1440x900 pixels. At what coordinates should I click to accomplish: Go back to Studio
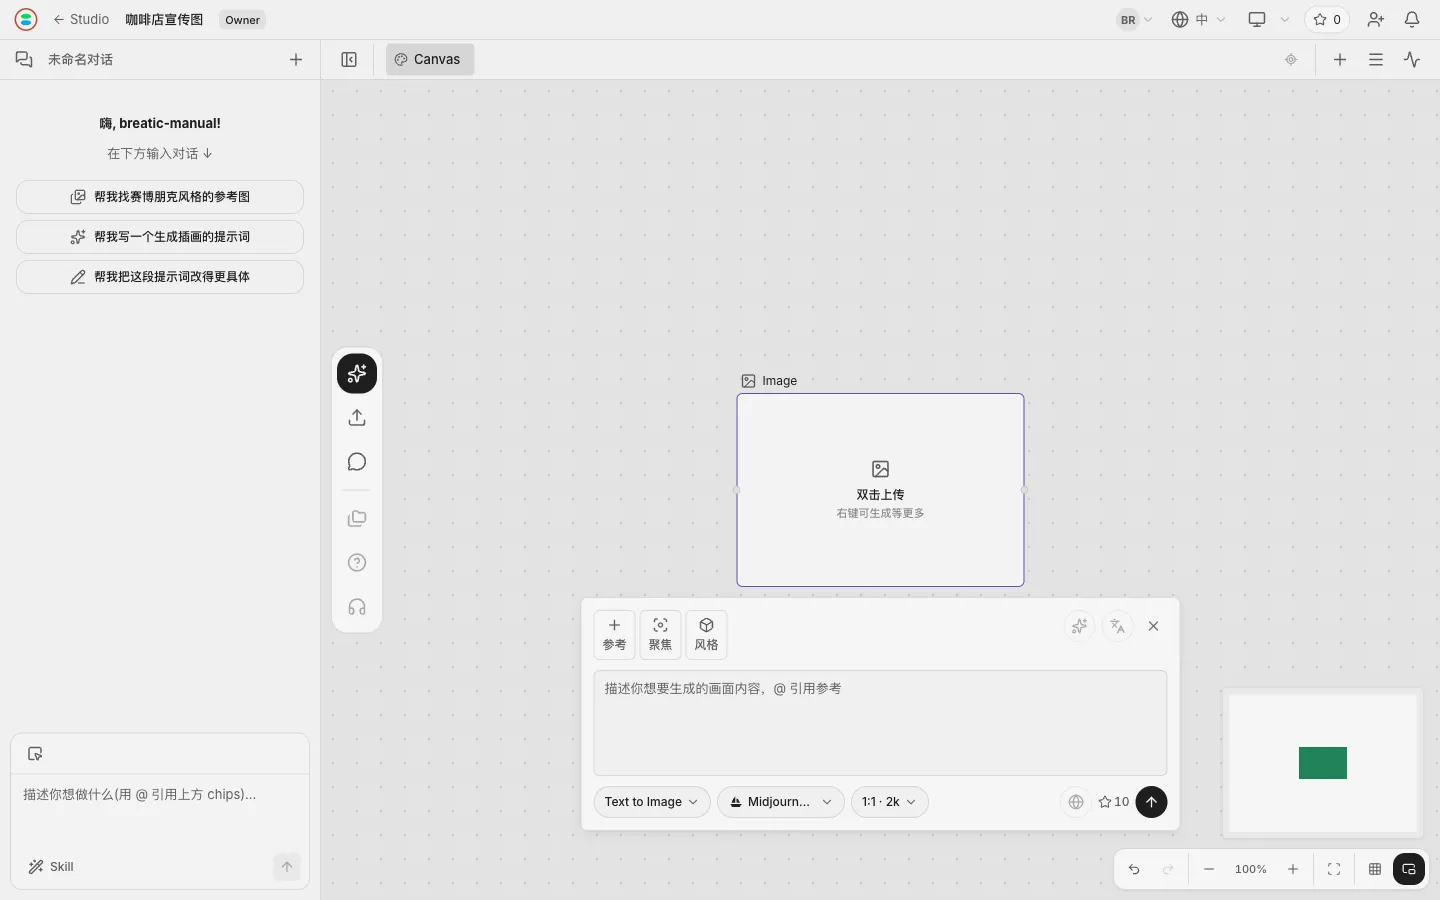(x=81, y=19)
